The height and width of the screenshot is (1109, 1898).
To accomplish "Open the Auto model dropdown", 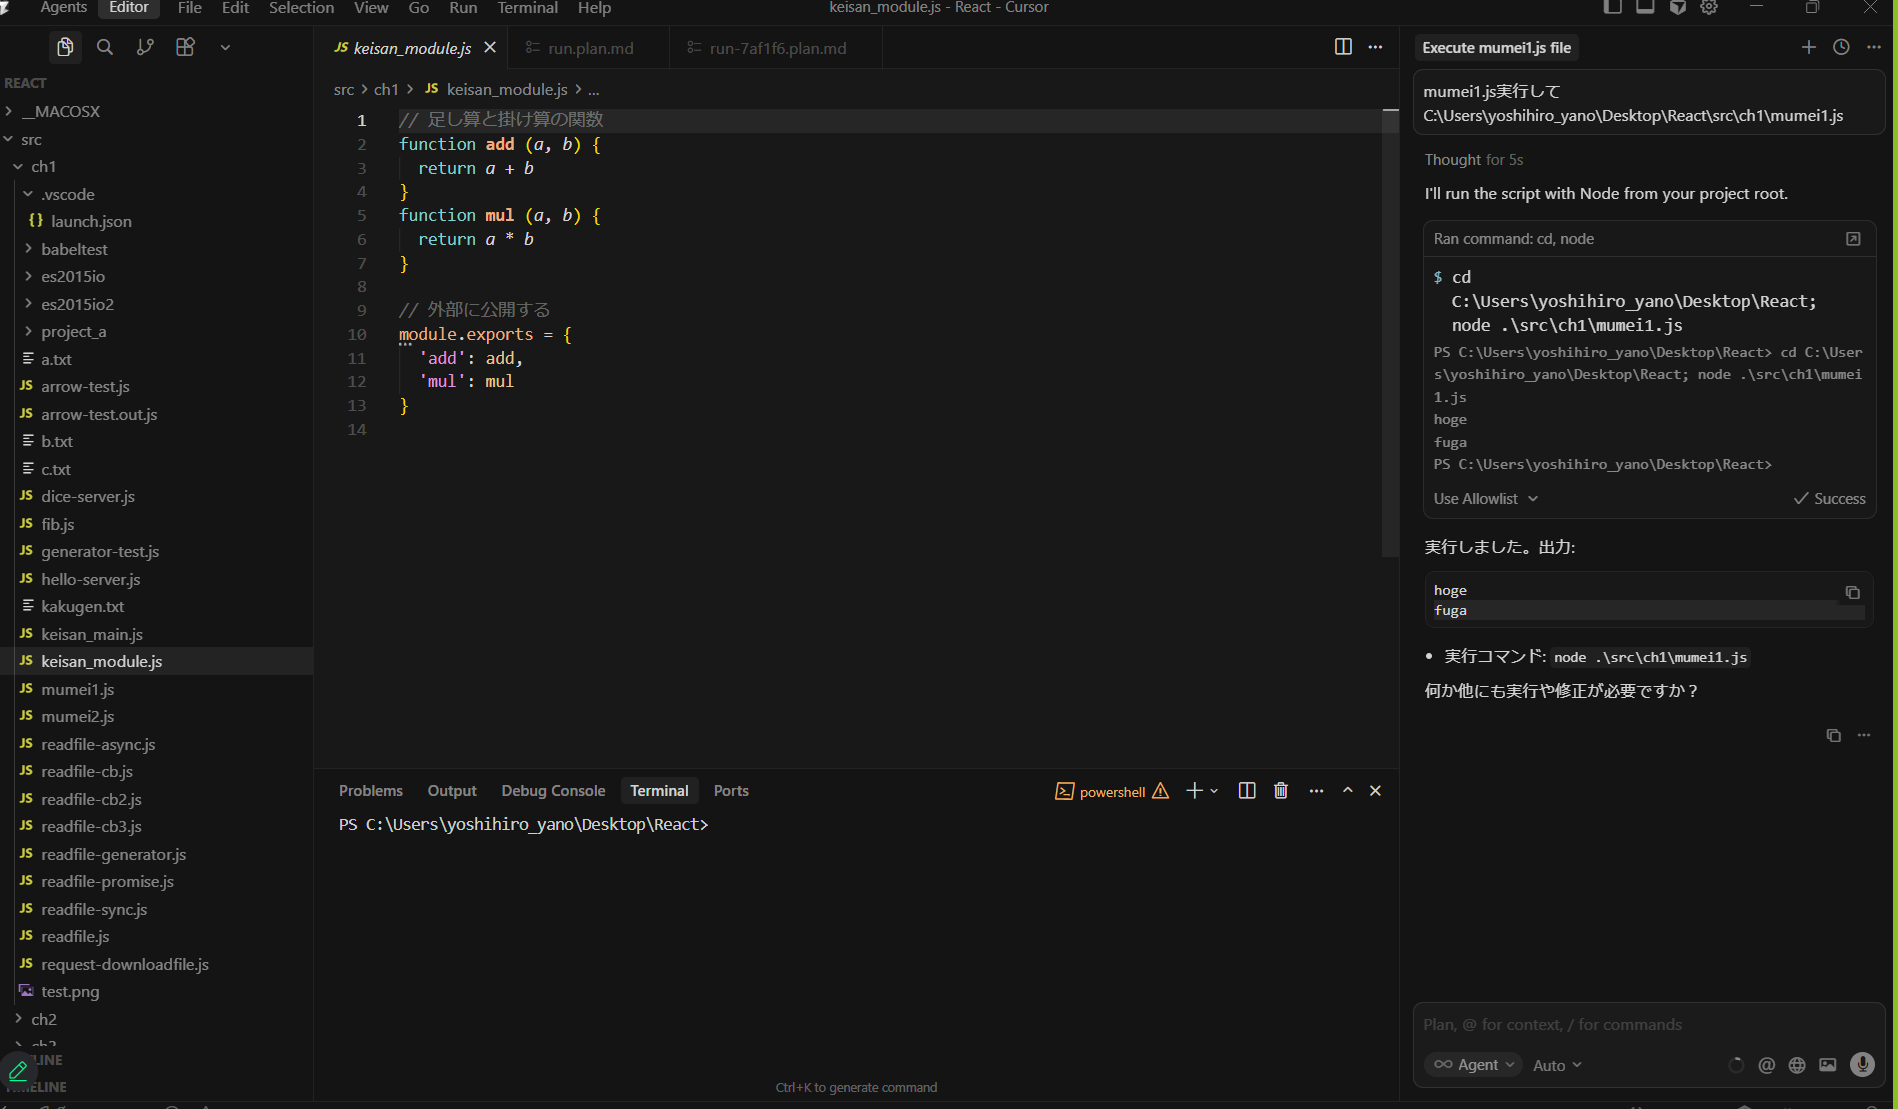I will 1556,1064.
